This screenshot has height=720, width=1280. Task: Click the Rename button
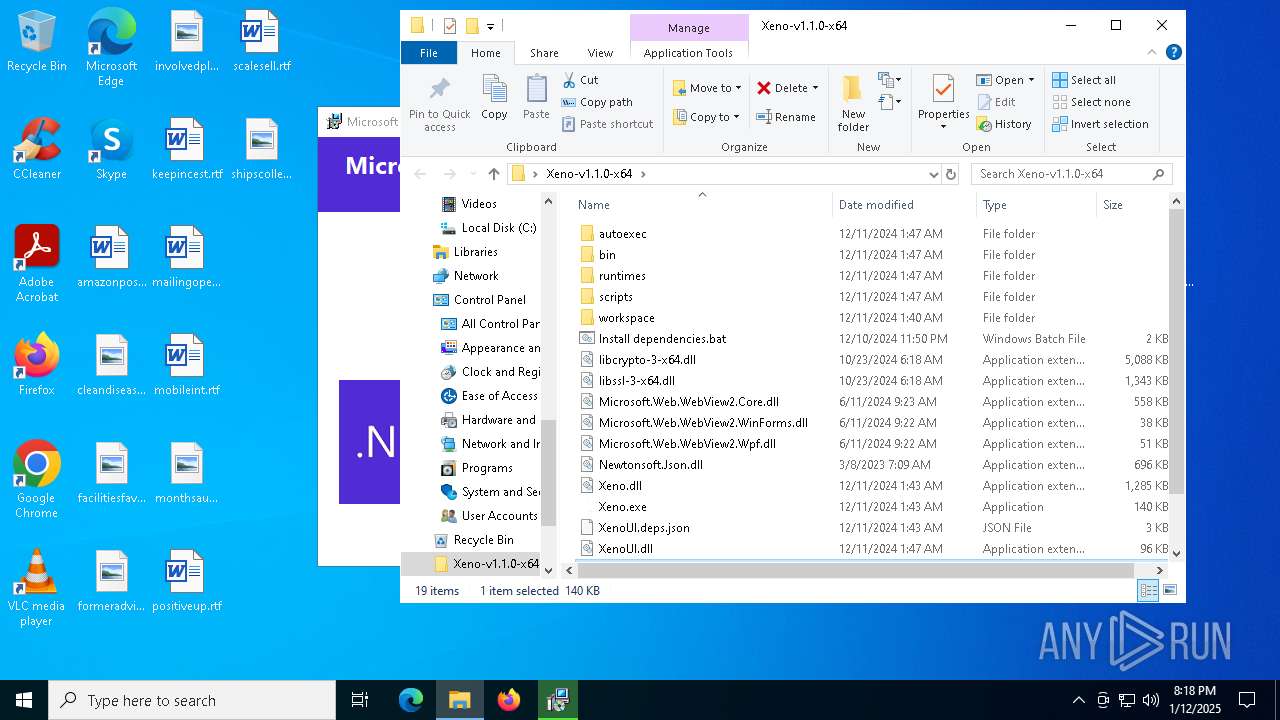click(x=786, y=117)
